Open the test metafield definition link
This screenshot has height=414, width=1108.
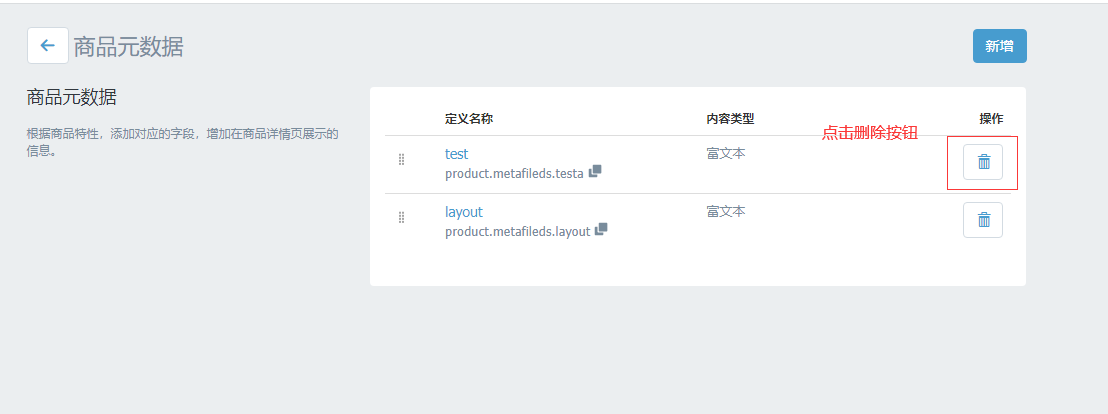coord(456,153)
